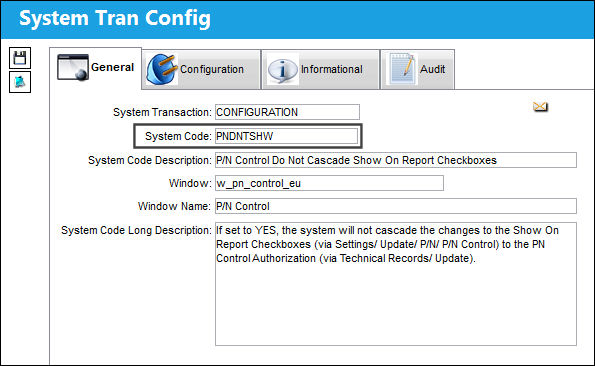Go to the Audit tab label
595x366 pixels.
(x=432, y=69)
